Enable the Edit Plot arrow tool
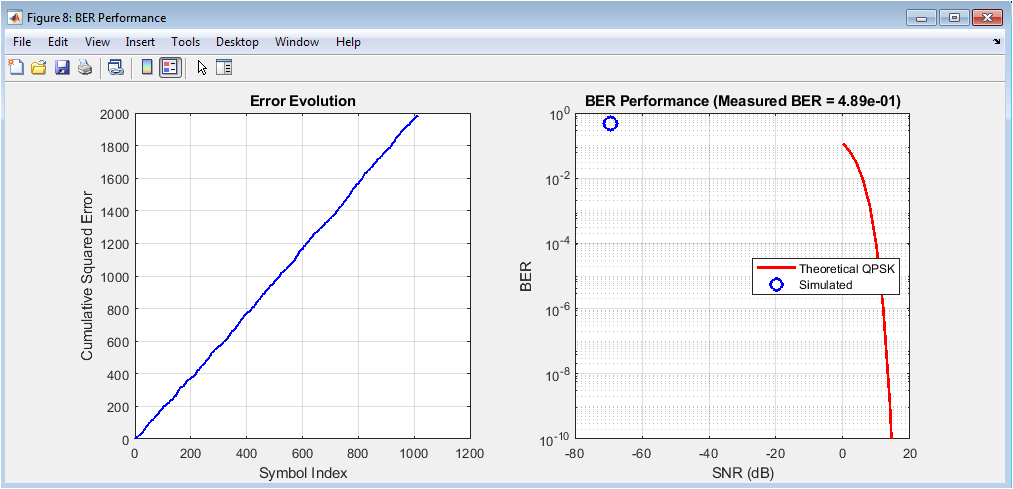This screenshot has width=1013, height=489. pos(202,68)
